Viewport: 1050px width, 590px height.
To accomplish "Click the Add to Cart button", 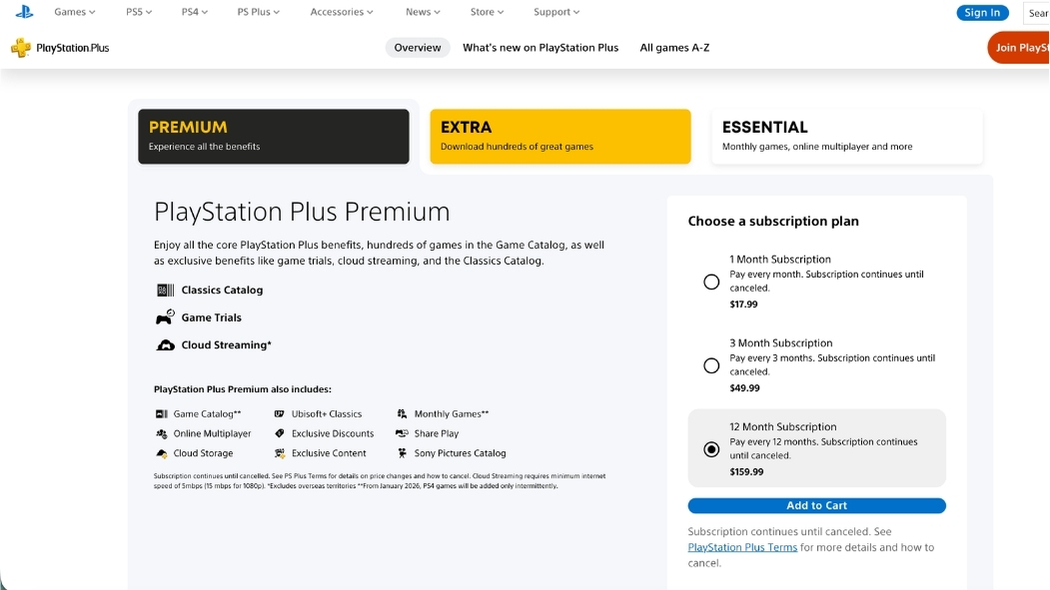I will 816,506.
